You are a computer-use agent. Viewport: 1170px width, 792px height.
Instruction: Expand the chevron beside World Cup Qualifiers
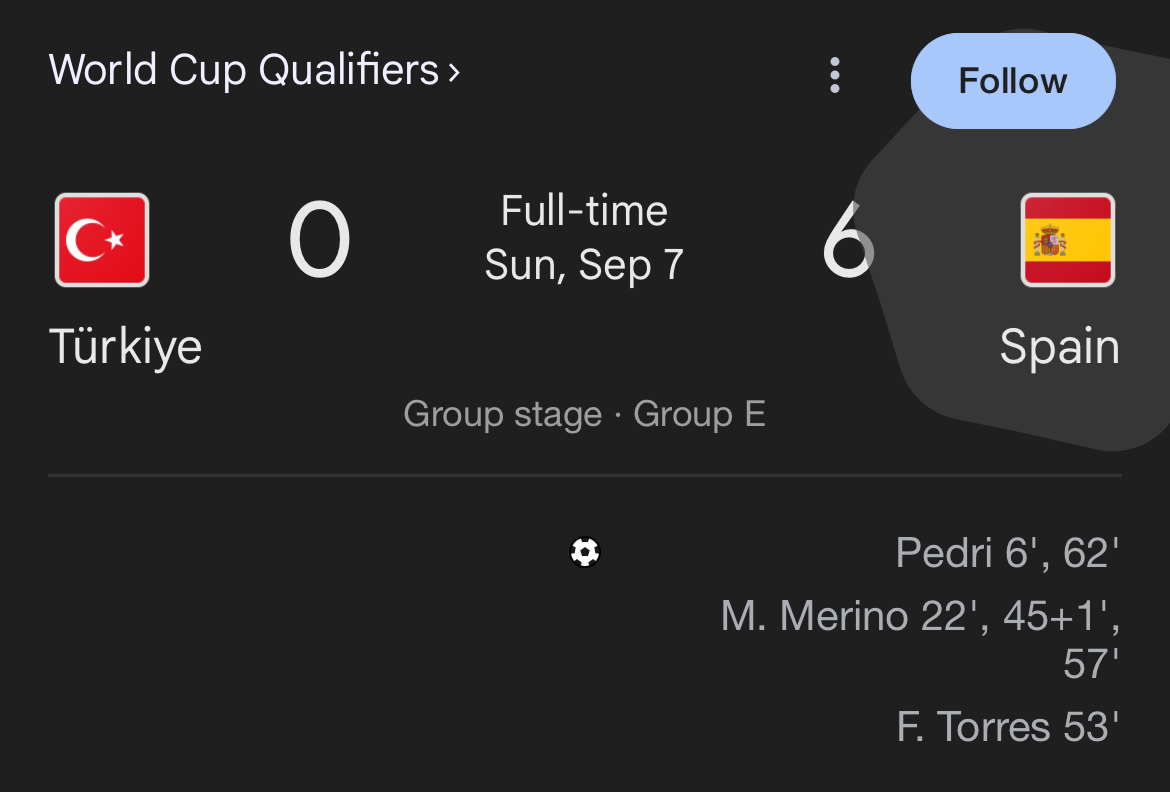pos(454,72)
